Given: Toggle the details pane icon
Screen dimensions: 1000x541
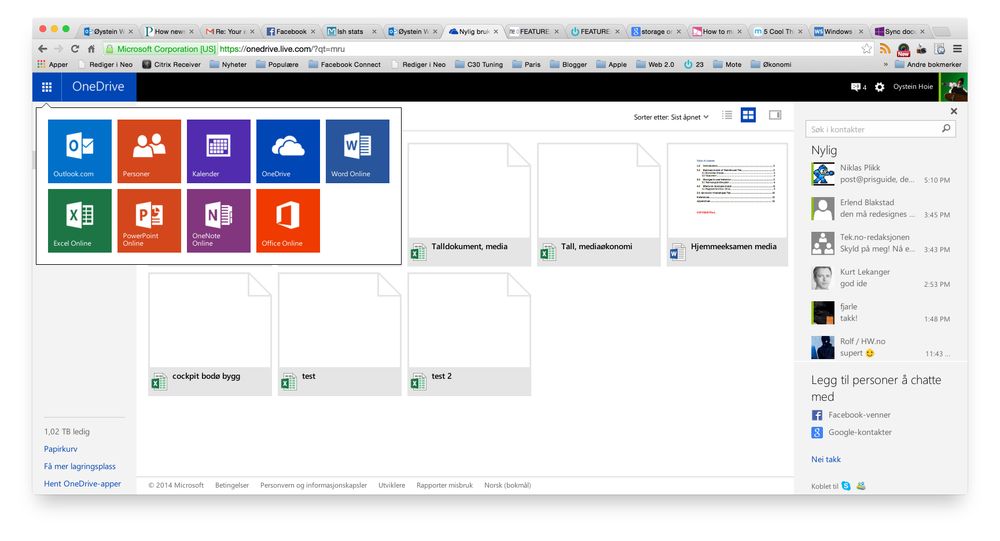Looking at the screenshot, I should click(775, 115).
